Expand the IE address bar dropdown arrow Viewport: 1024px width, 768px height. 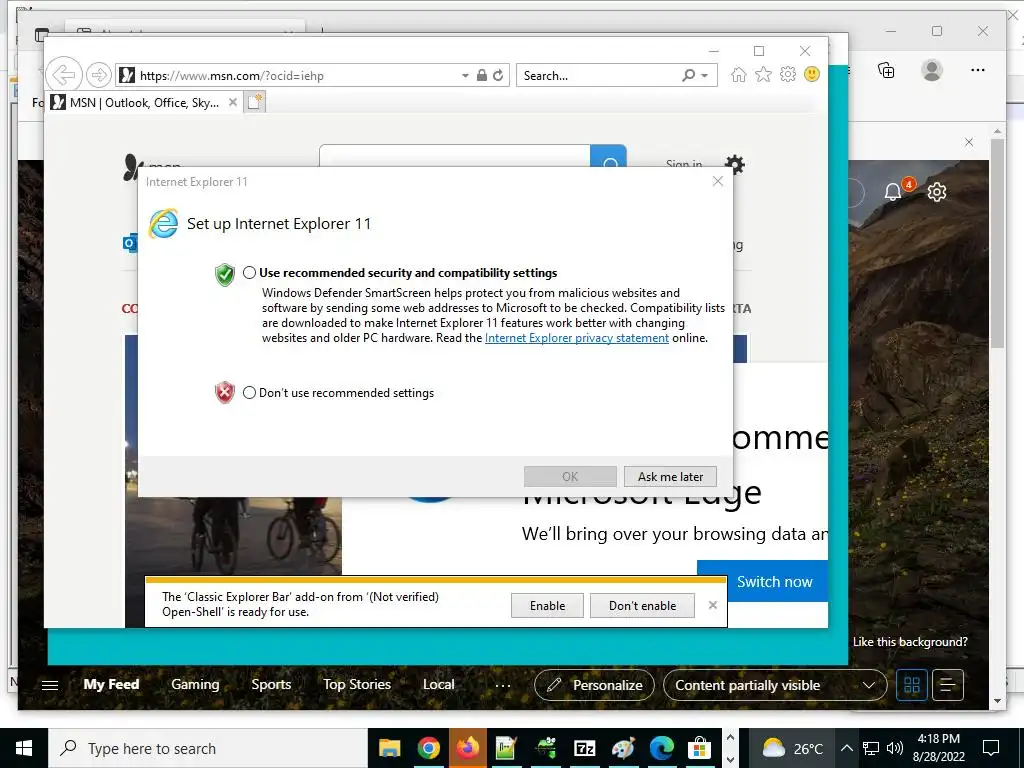click(465, 76)
